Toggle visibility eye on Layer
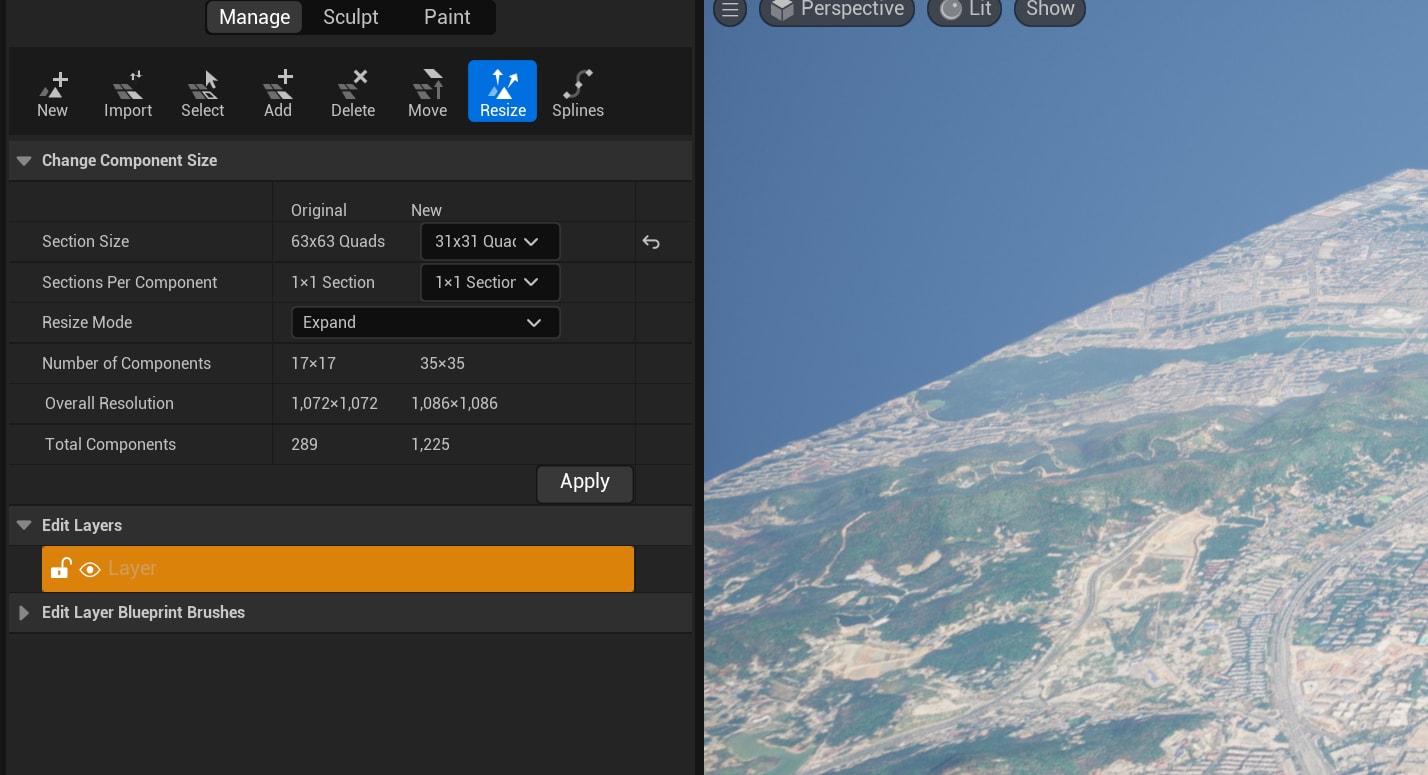The width and height of the screenshot is (1428, 775). coord(90,570)
